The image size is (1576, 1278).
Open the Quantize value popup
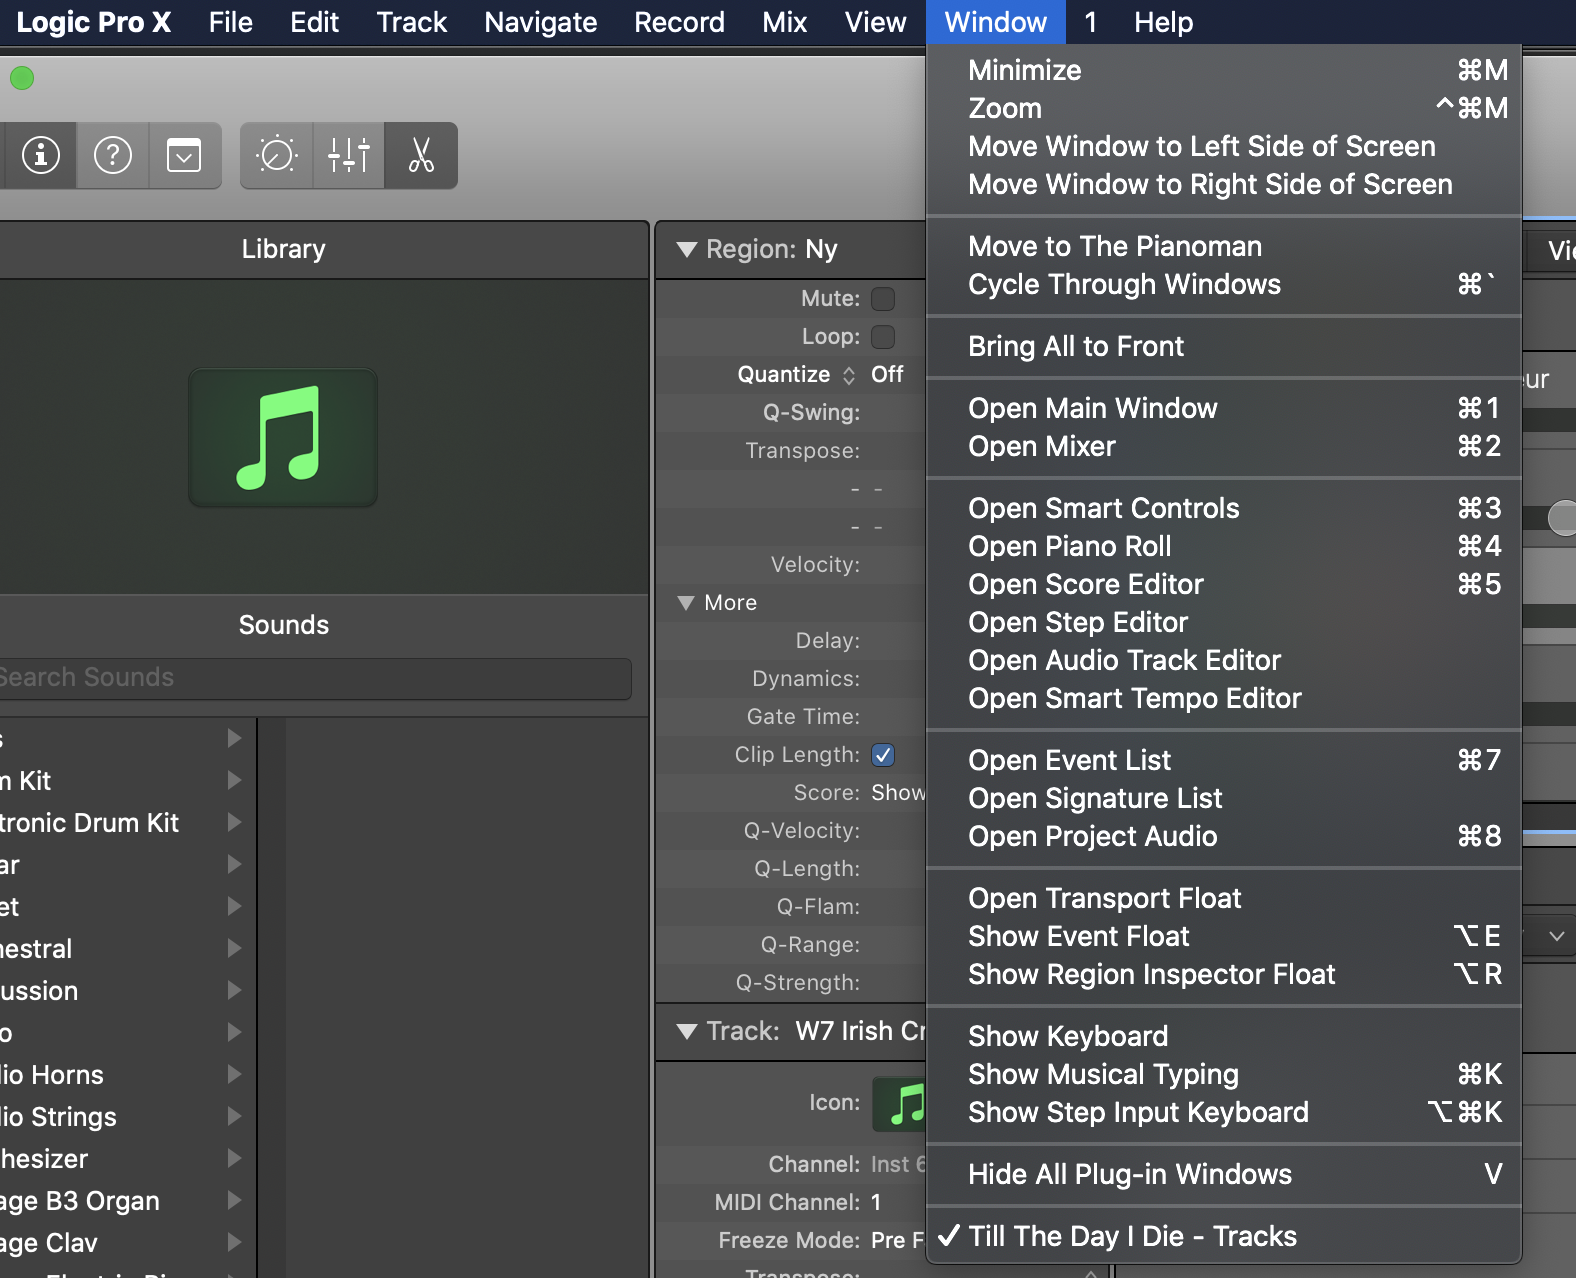click(x=886, y=374)
